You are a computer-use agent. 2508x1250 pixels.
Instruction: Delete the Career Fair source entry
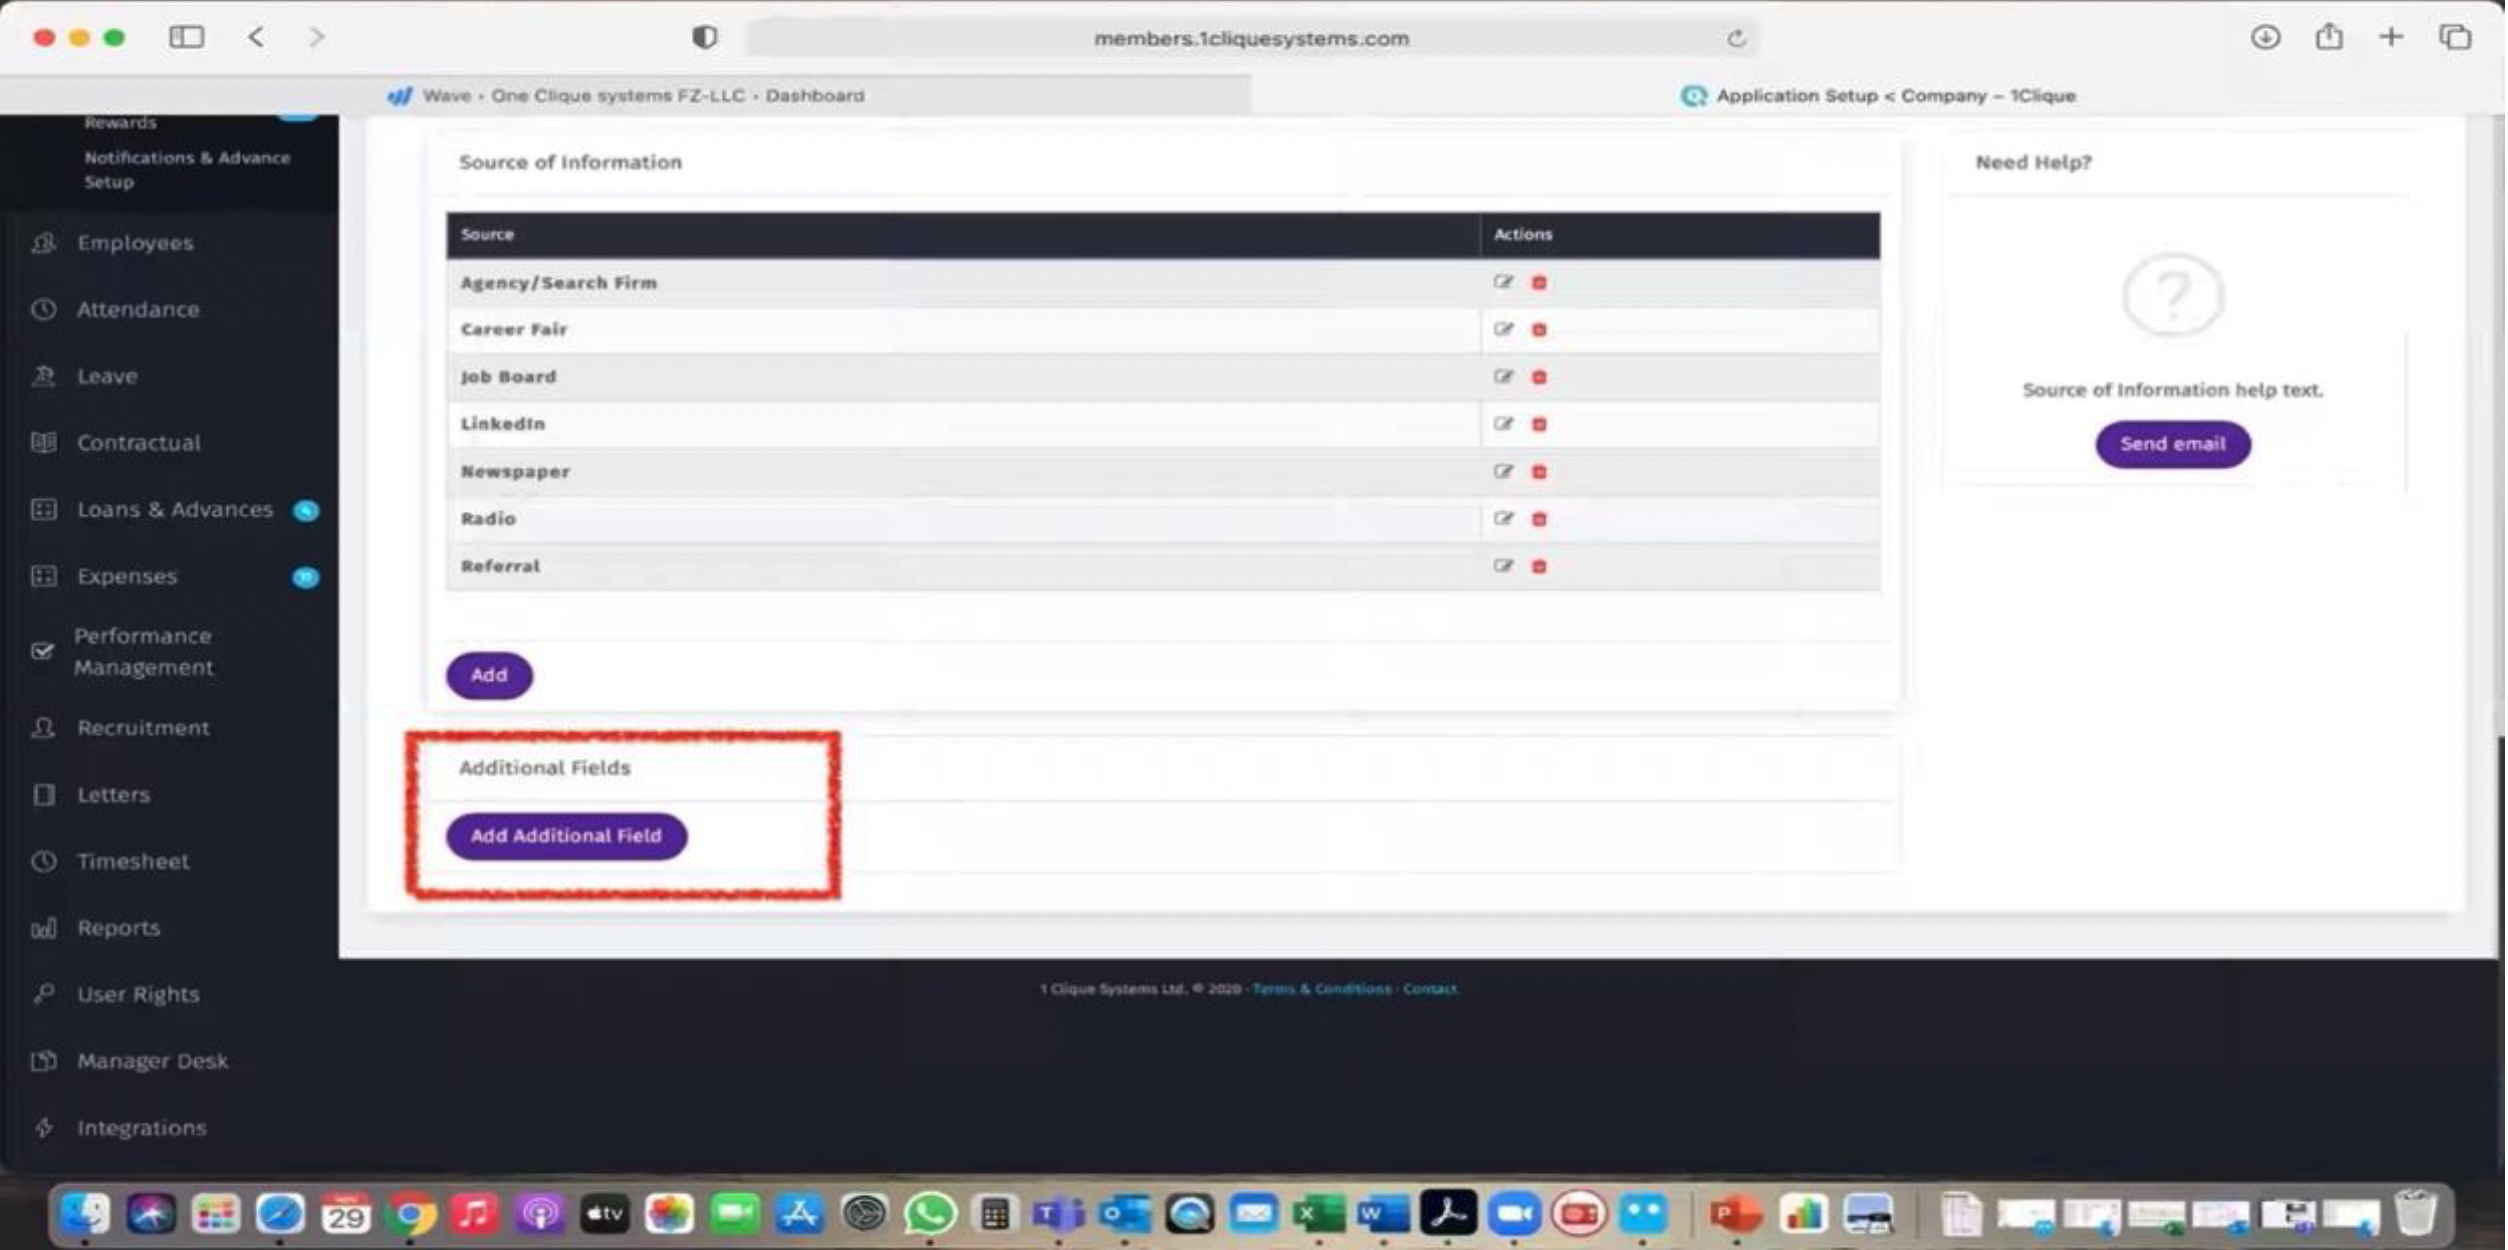(x=1540, y=330)
